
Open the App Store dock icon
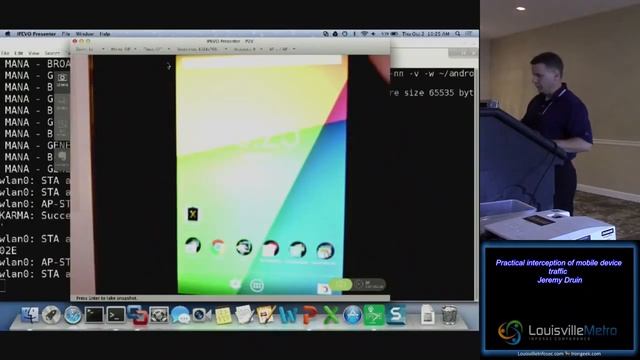(x=352, y=316)
